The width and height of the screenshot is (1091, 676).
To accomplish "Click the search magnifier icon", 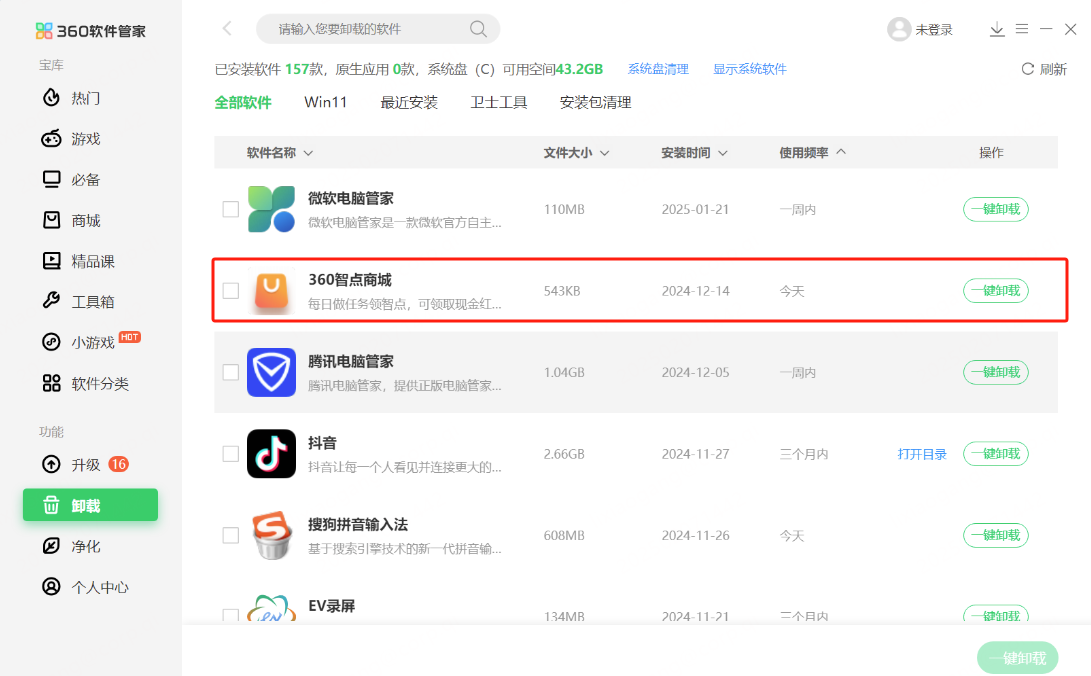I will click(478, 29).
